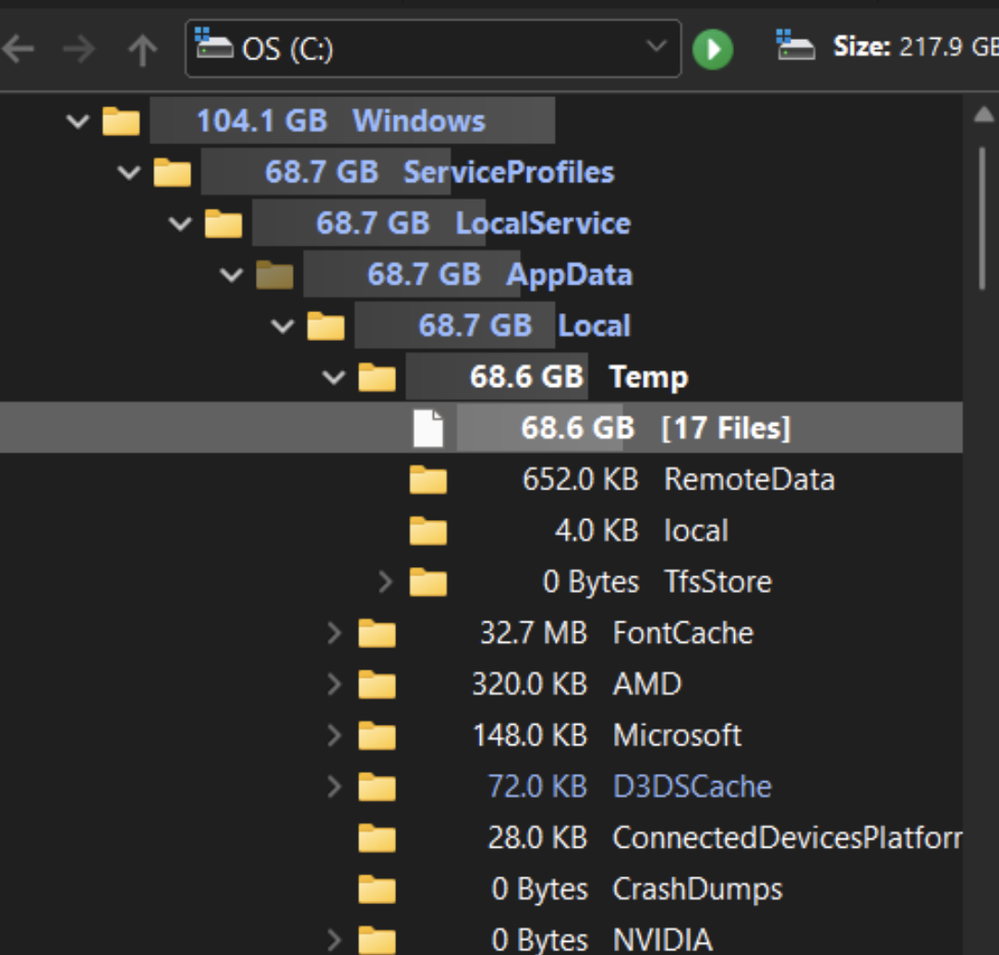Collapse the Windows folder node
The height and width of the screenshot is (955, 999).
point(78,120)
